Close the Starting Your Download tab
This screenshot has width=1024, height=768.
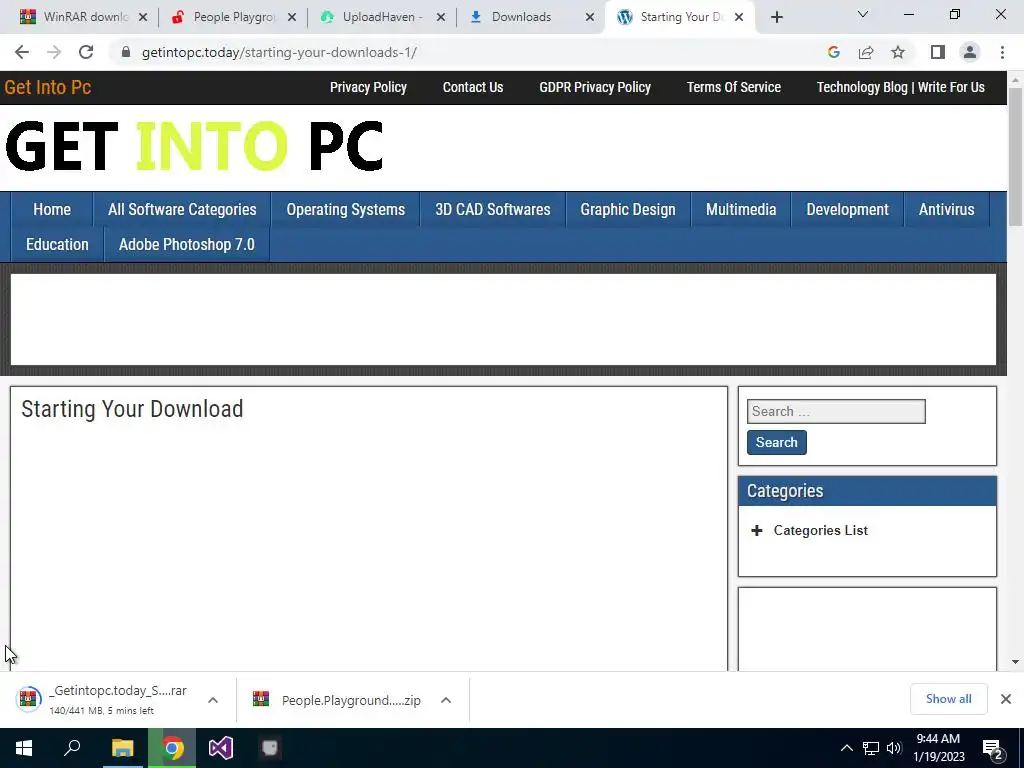pos(739,18)
